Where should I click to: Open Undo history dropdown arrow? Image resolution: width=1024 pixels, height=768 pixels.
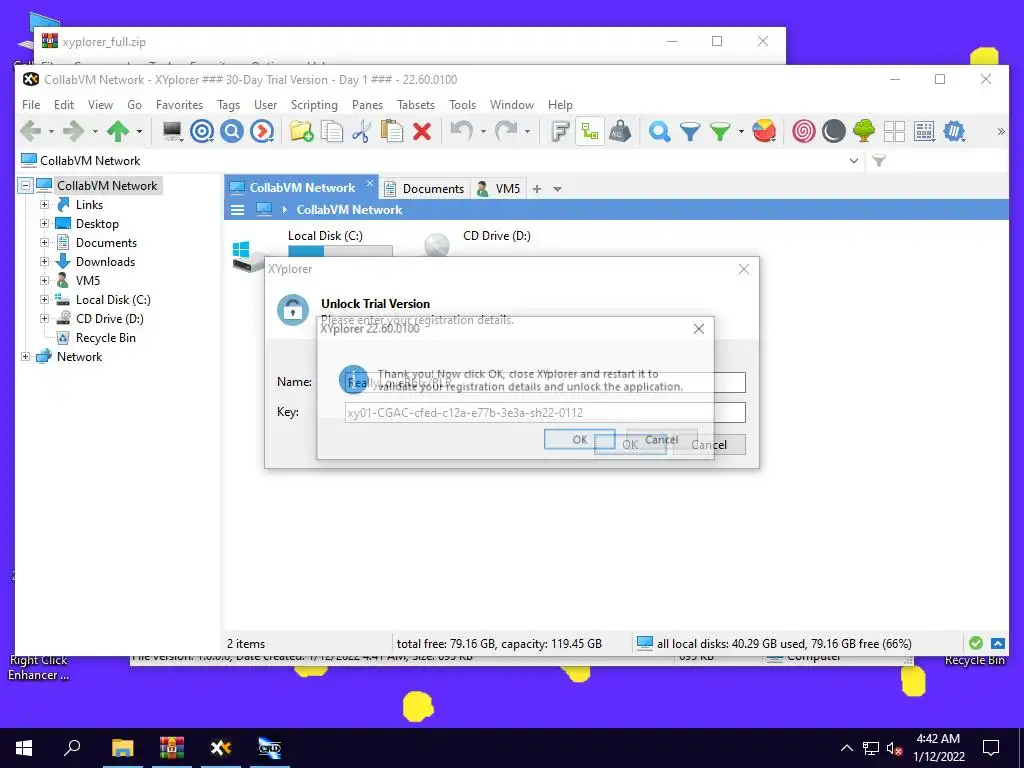[x=483, y=131]
